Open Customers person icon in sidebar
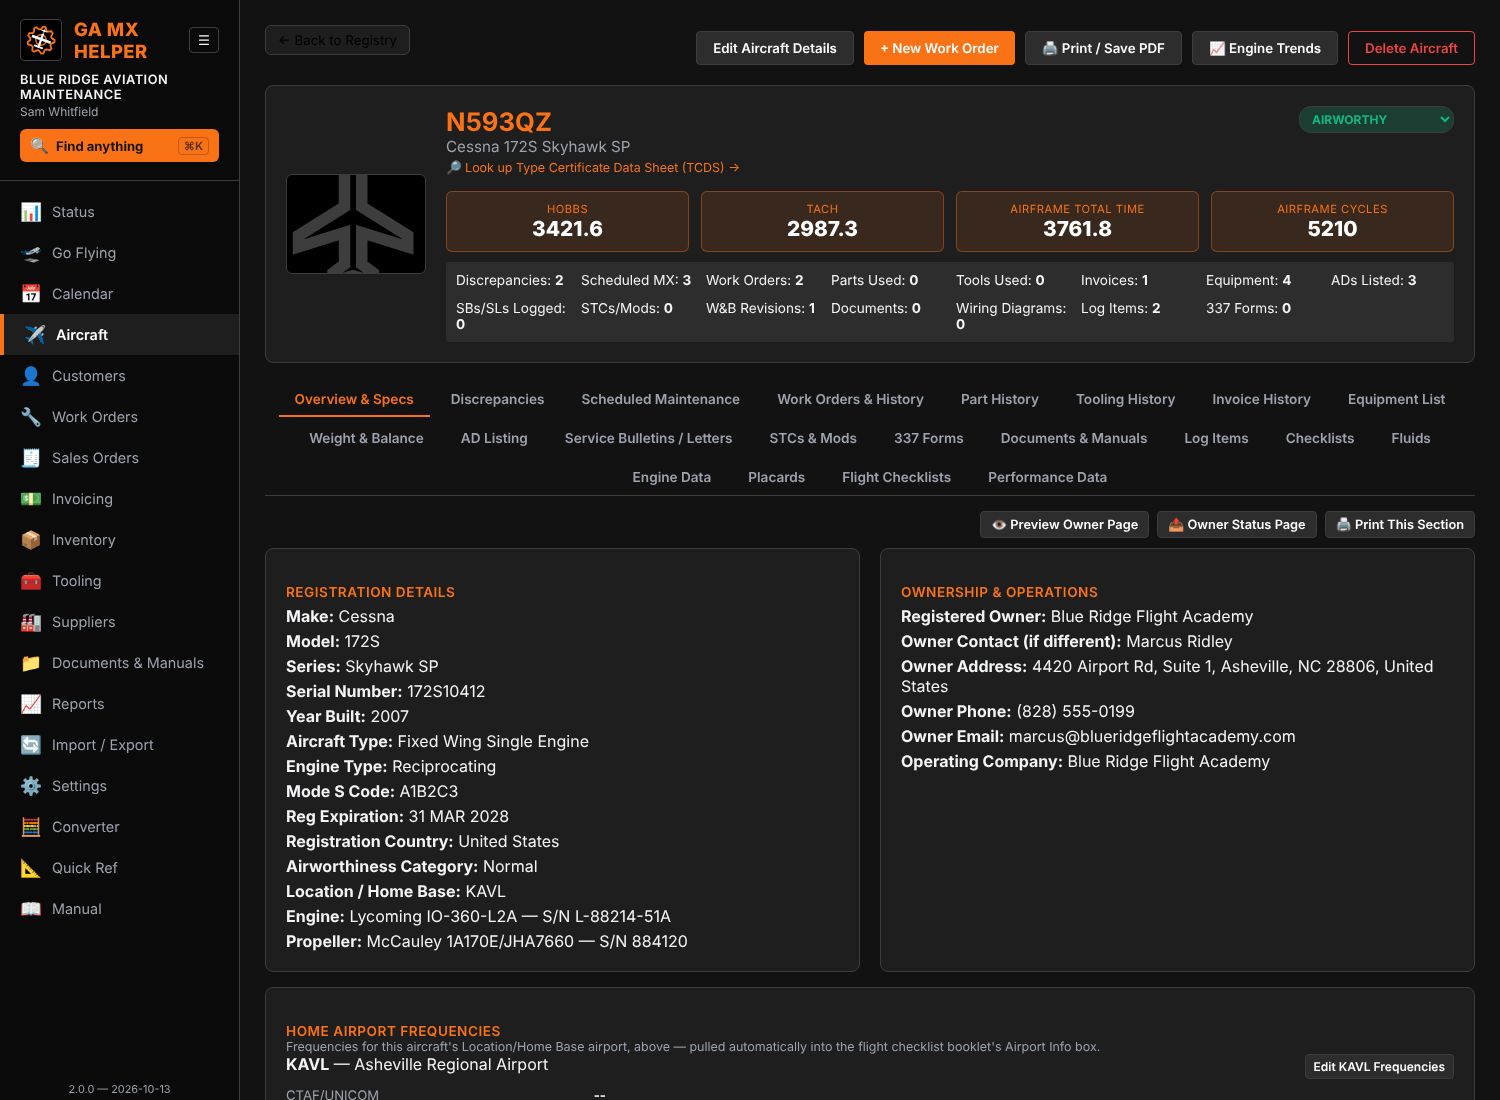 point(31,376)
